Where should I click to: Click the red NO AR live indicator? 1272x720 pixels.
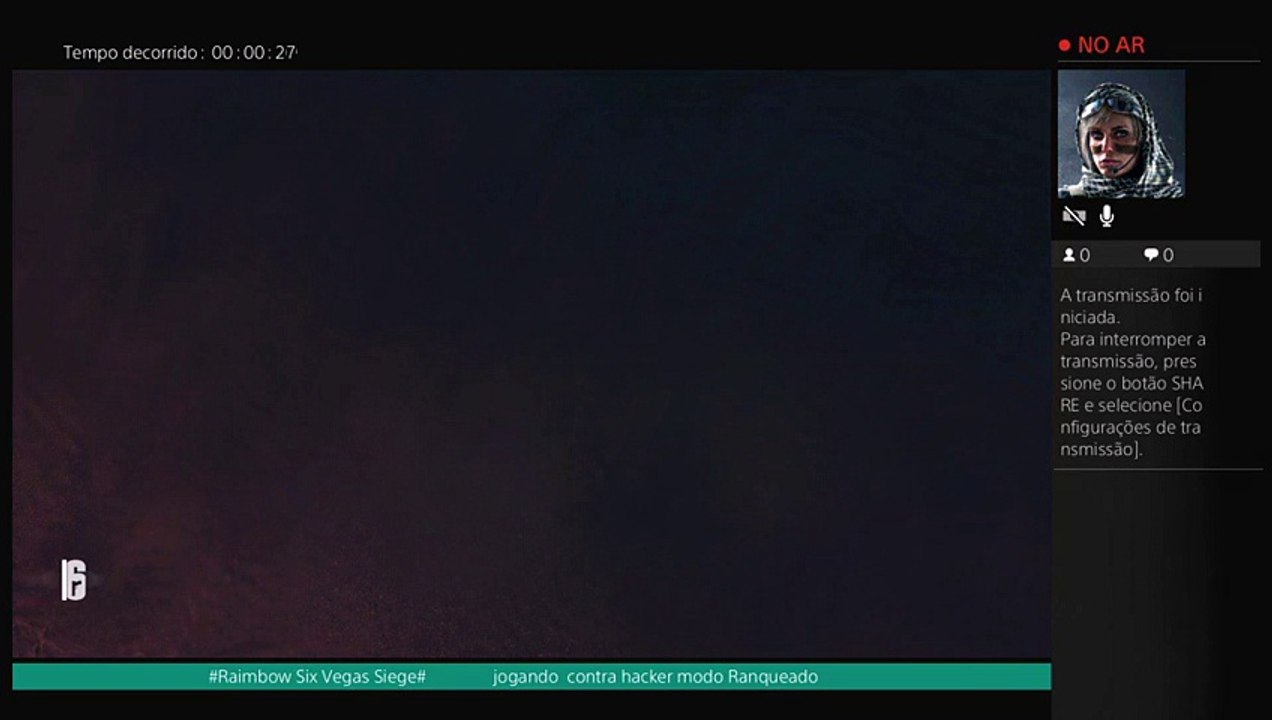1101,45
